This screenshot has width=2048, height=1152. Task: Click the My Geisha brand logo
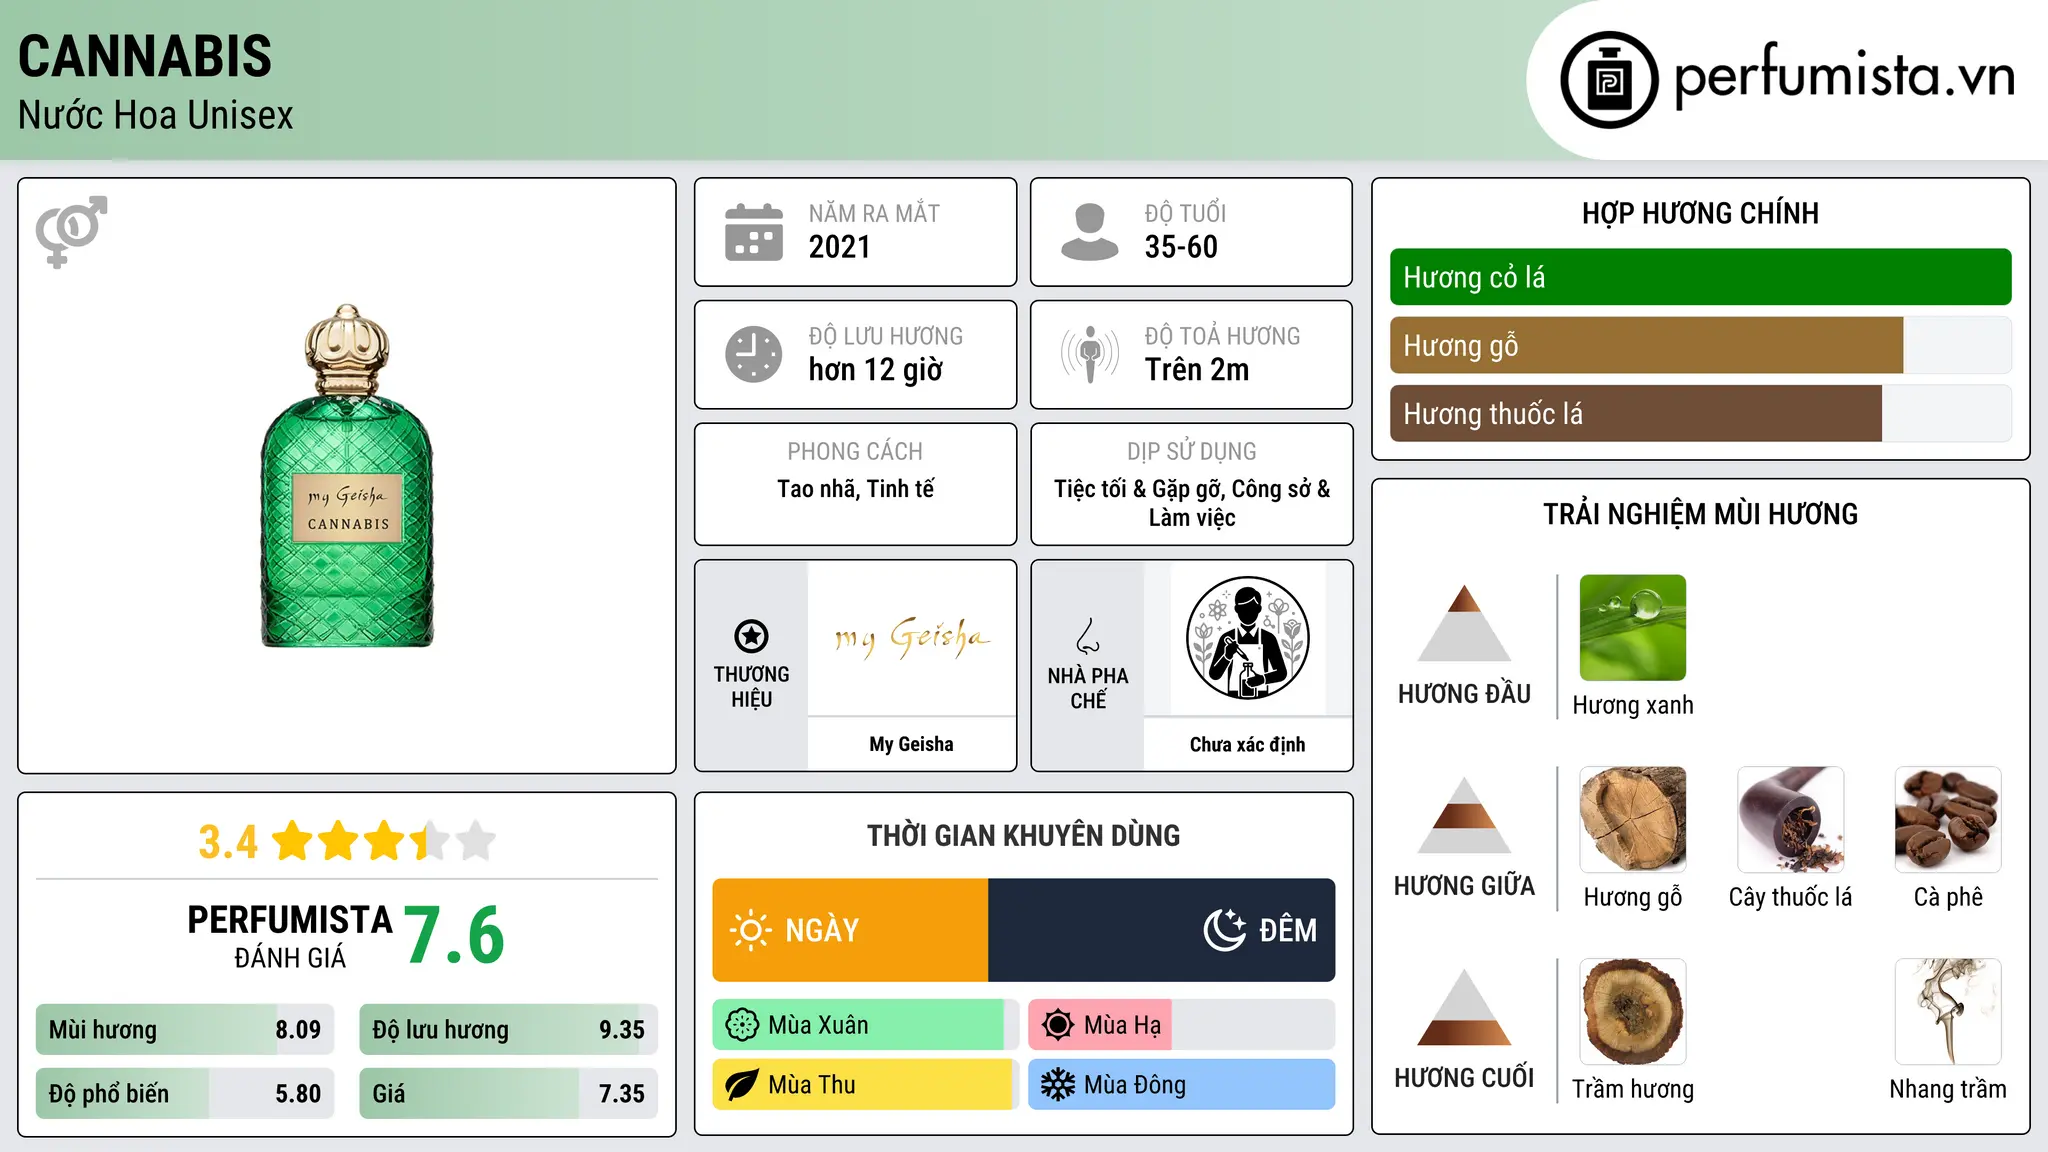pyautogui.click(x=912, y=638)
